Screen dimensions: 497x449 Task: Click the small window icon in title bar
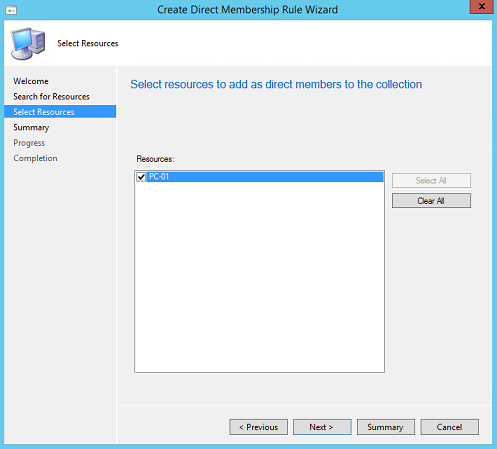[x=11, y=11]
